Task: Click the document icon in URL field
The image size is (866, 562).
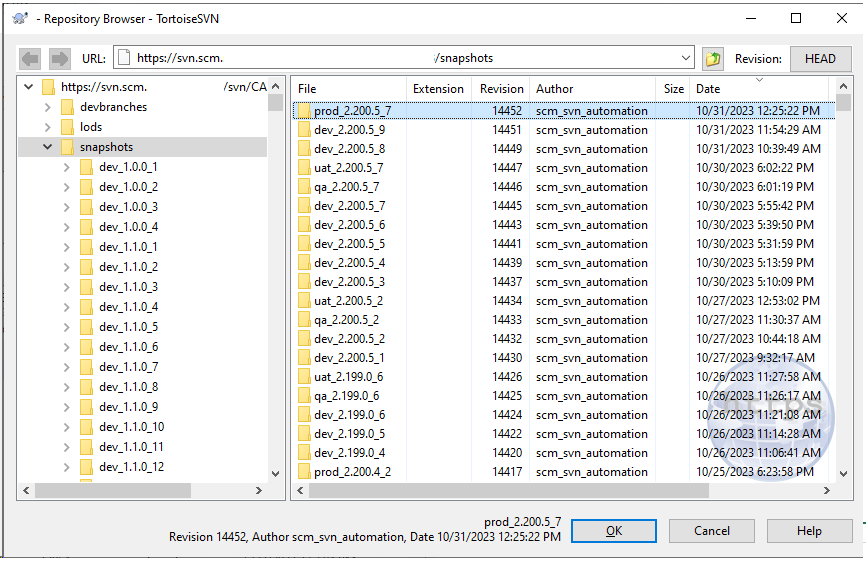Action: (124, 57)
